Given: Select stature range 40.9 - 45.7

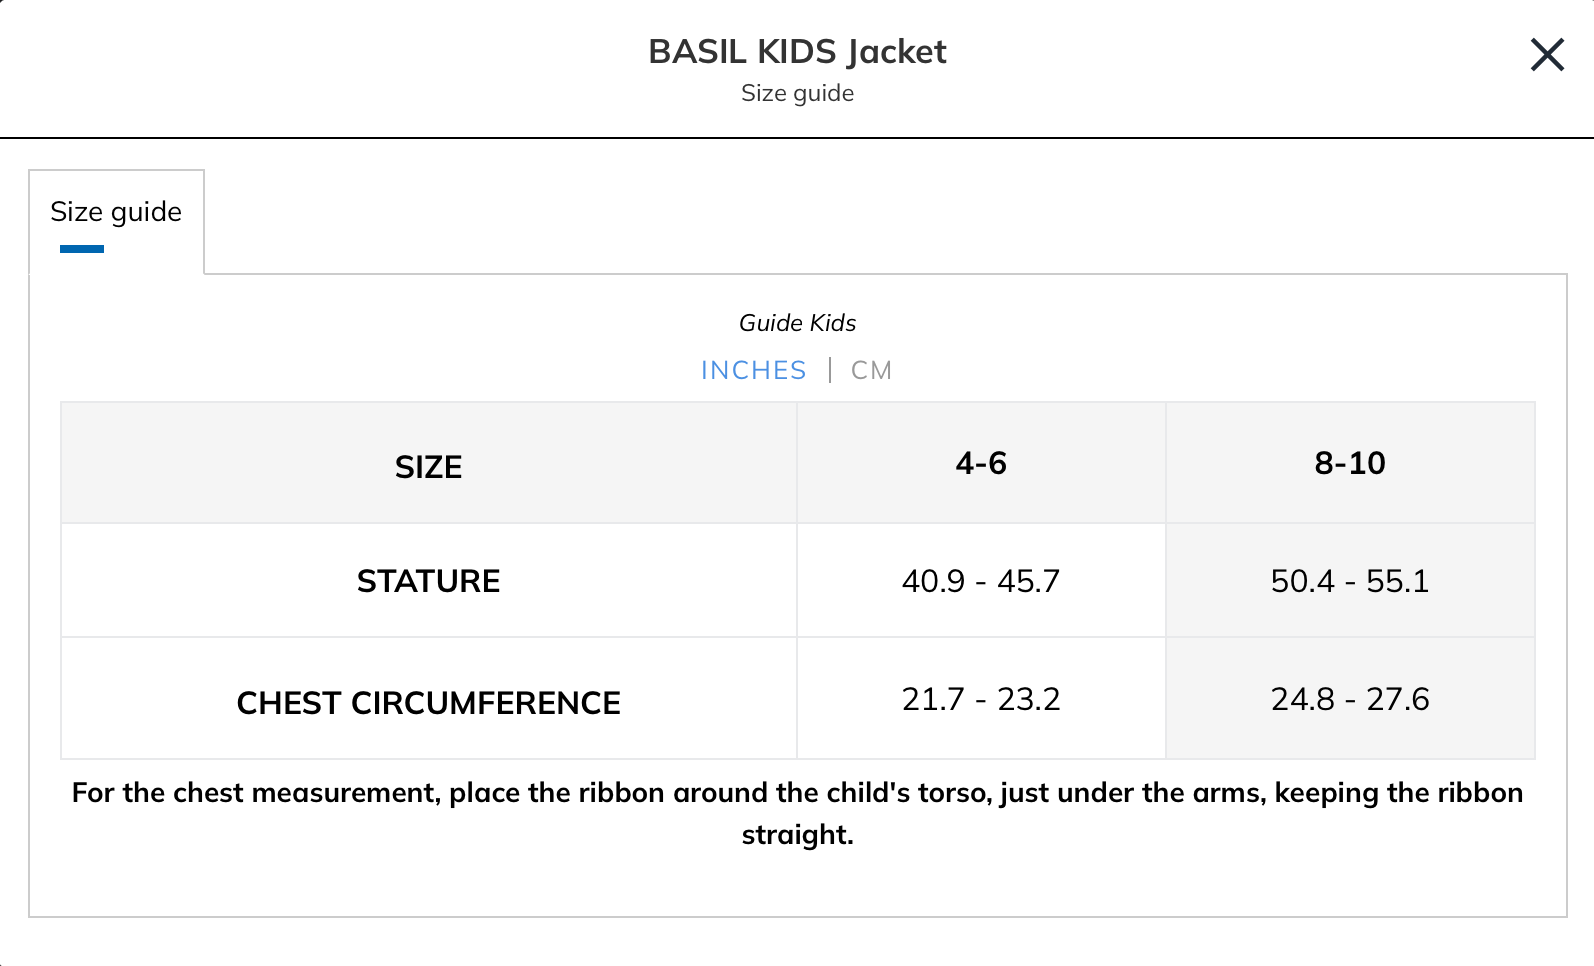Looking at the screenshot, I should click(981, 581).
